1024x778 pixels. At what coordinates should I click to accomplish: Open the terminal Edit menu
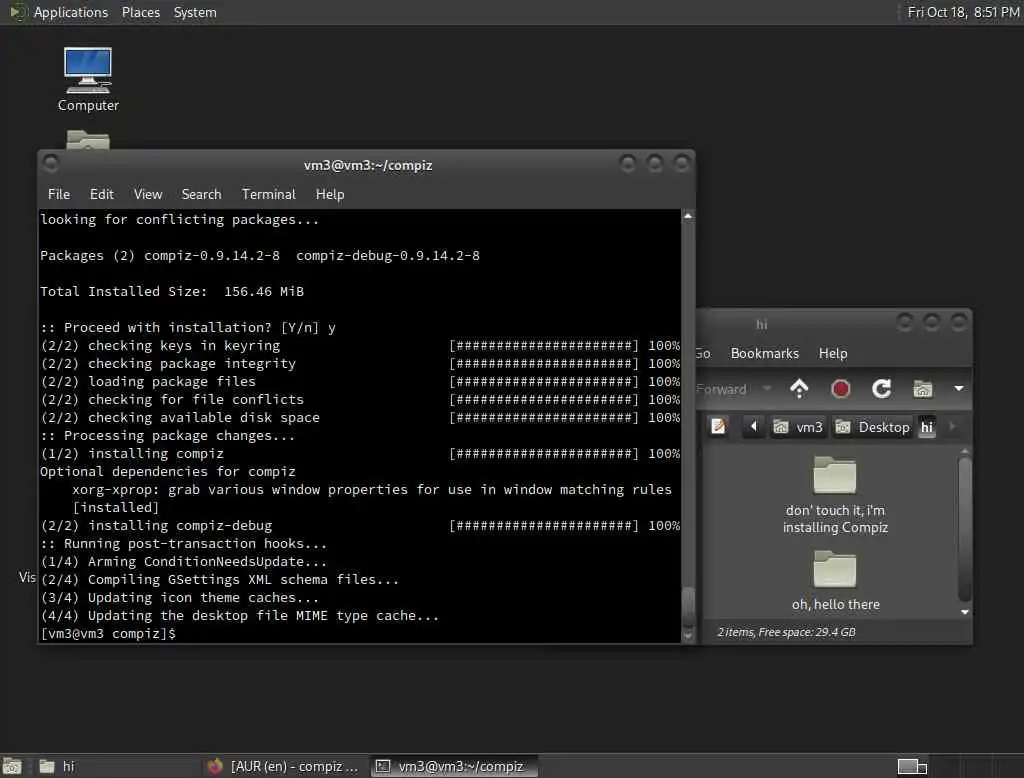101,194
